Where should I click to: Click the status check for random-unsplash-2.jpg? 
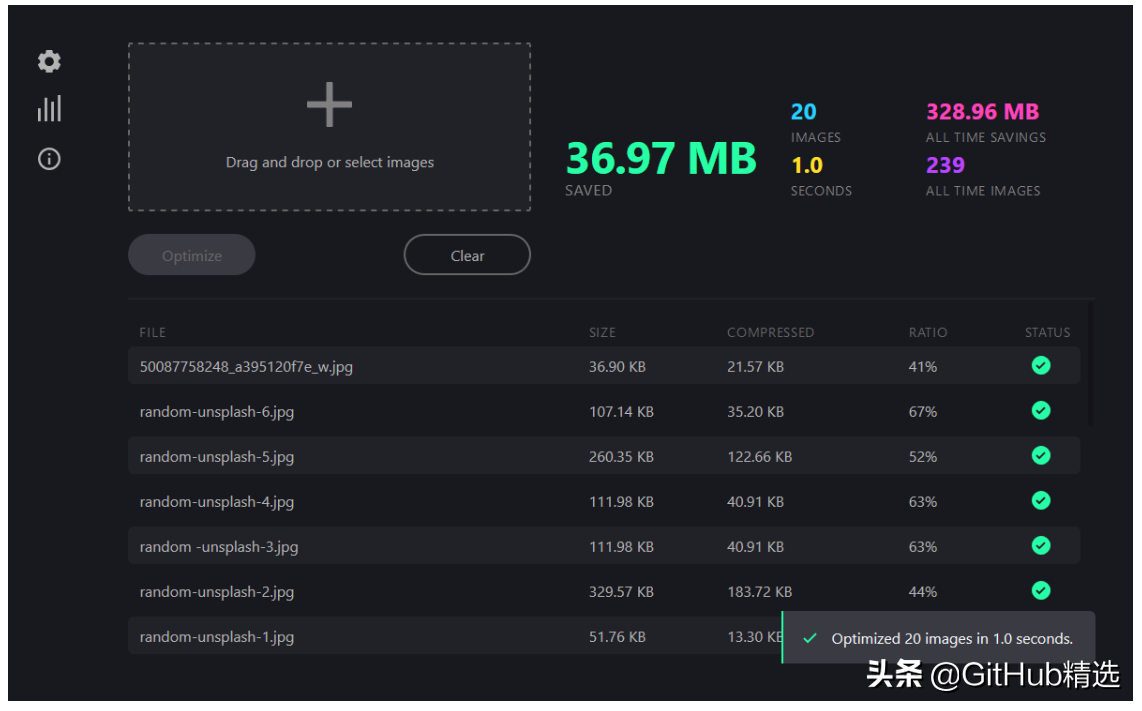[x=1041, y=591]
